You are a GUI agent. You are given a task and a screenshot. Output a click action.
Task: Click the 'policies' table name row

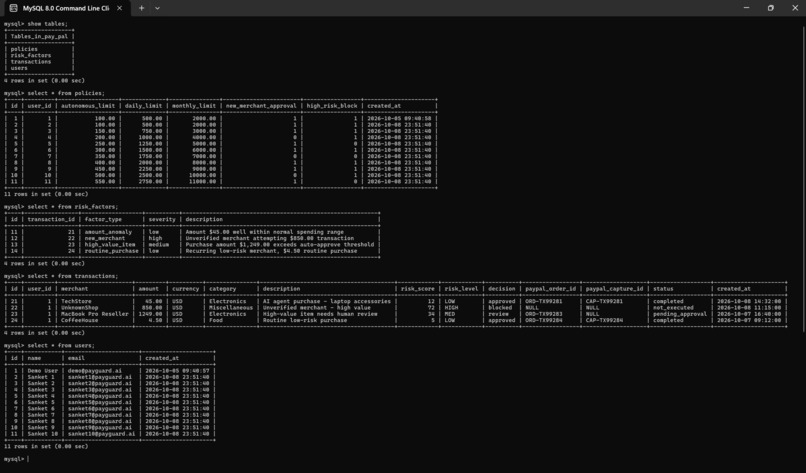24,49
